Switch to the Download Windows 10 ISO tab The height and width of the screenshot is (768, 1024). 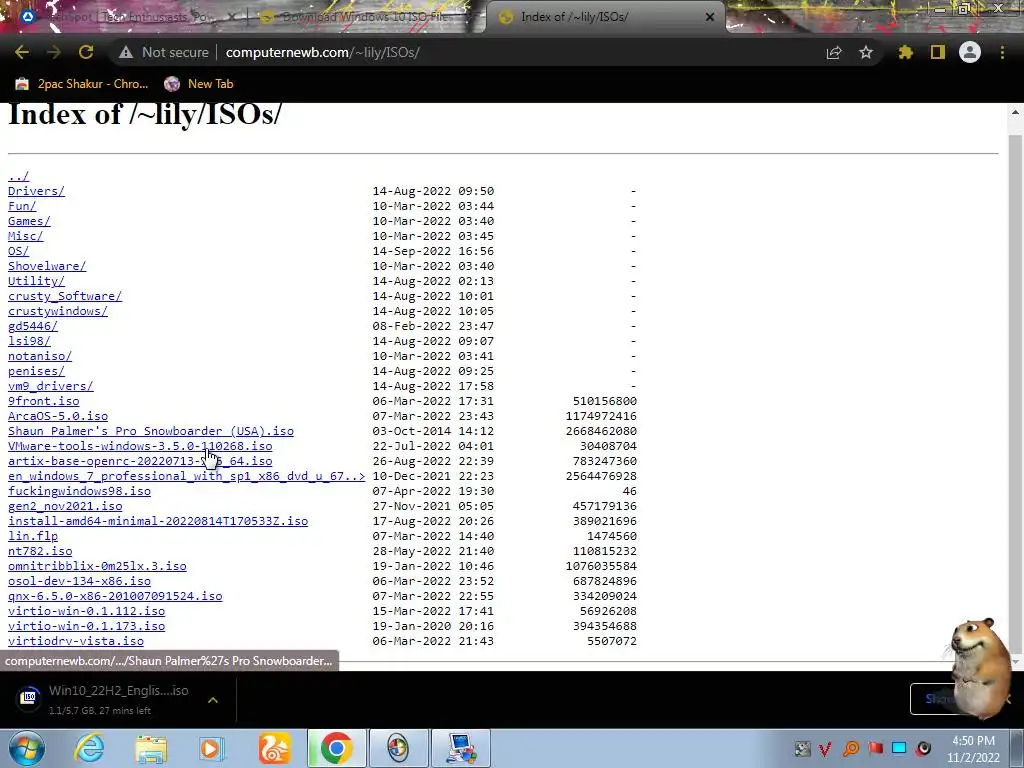[x=366, y=17]
